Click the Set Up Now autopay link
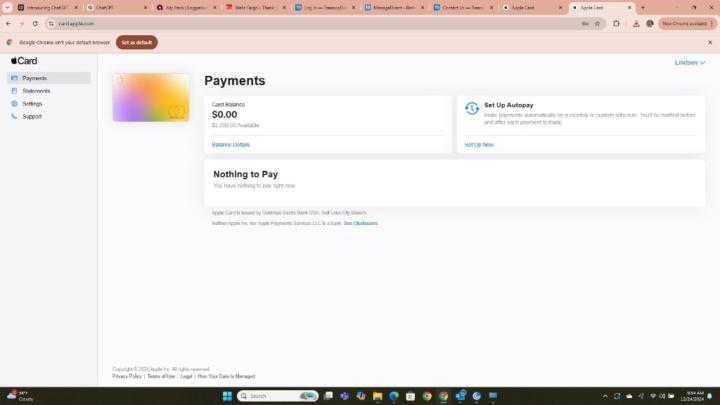720x405 pixels. point(479,145)
